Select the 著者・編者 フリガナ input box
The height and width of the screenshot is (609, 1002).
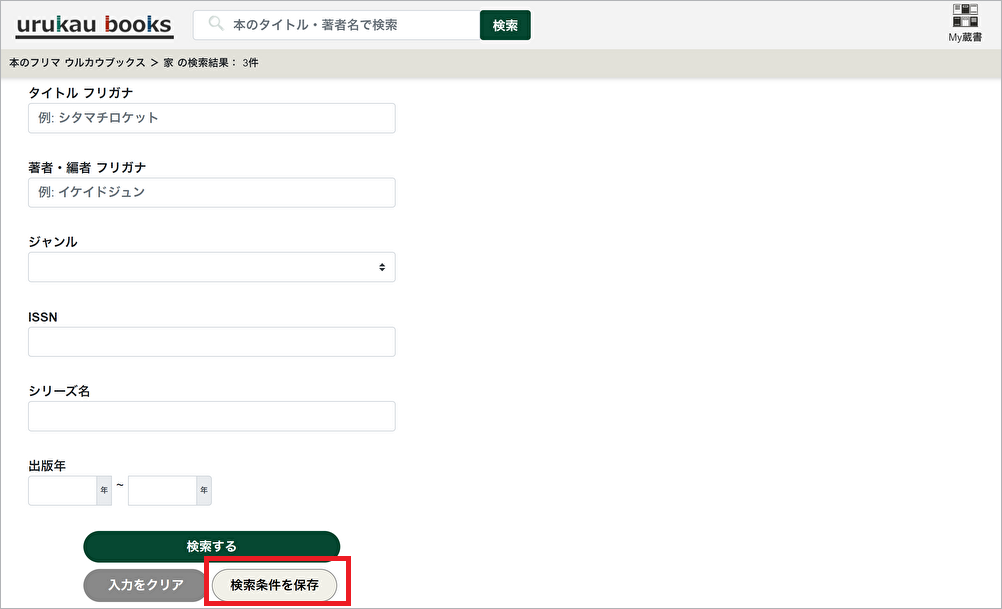[211, 192]
